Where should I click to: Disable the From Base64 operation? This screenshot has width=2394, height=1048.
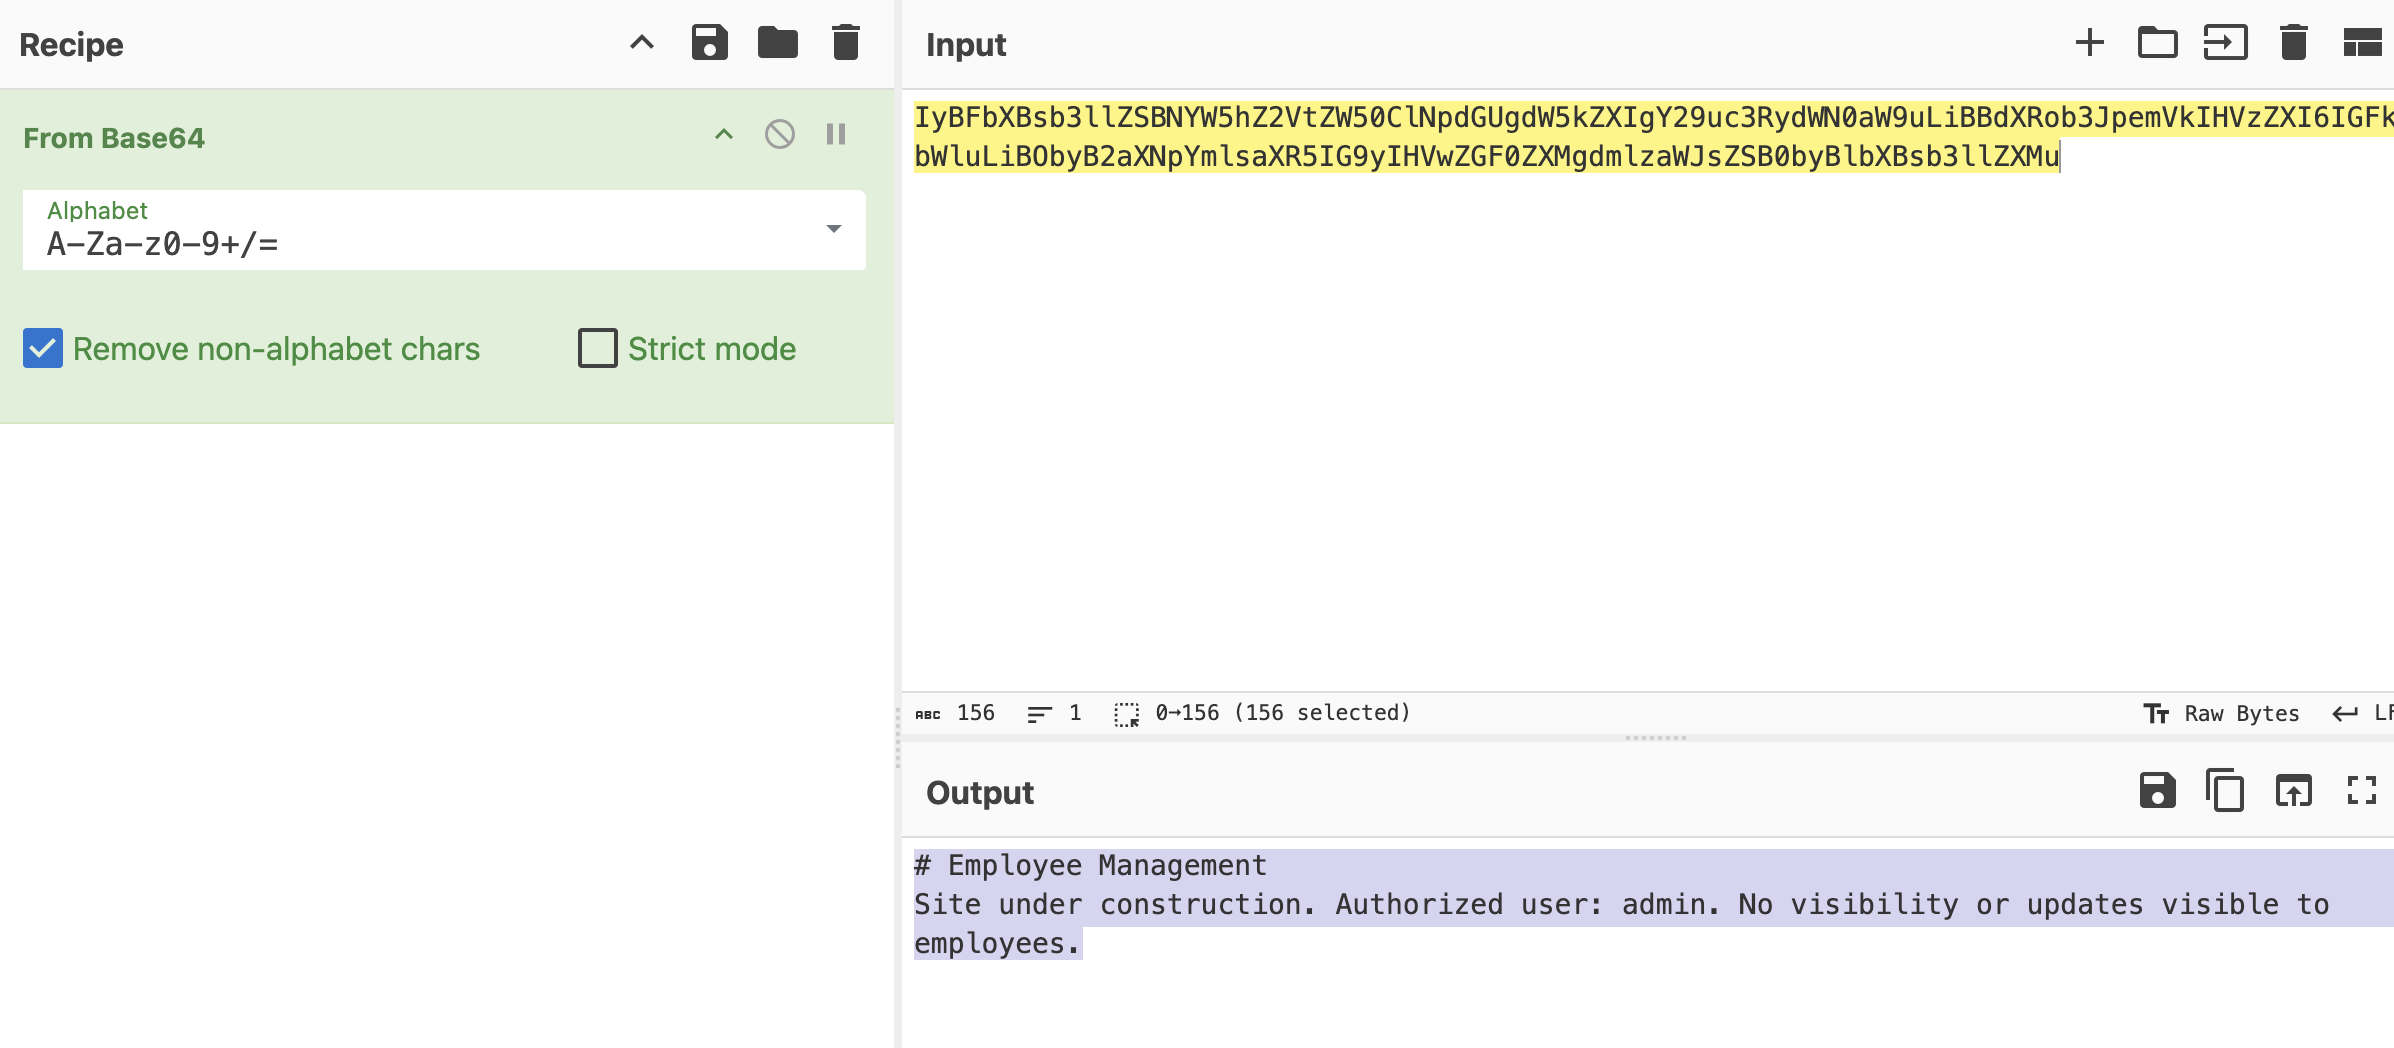[780, 134]
